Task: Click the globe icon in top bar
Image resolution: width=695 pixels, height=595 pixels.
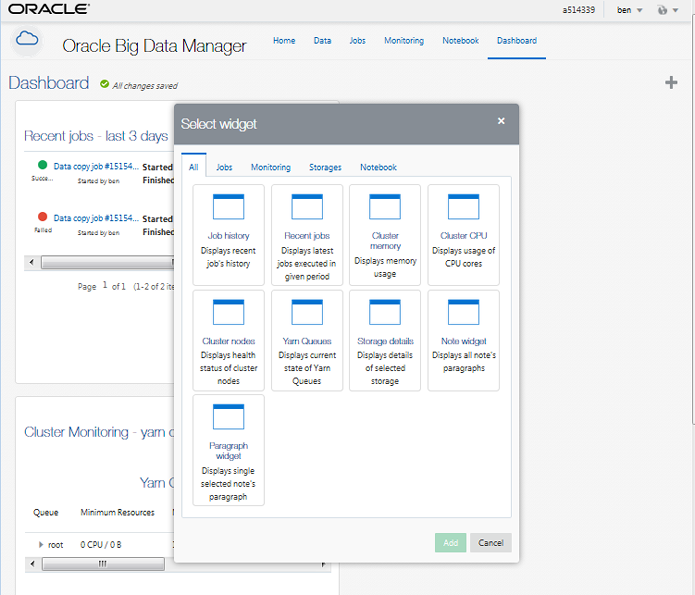Action: tap(662, 10)
